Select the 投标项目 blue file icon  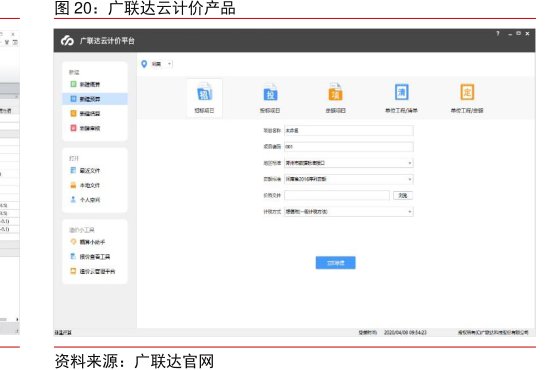point(270,93)
